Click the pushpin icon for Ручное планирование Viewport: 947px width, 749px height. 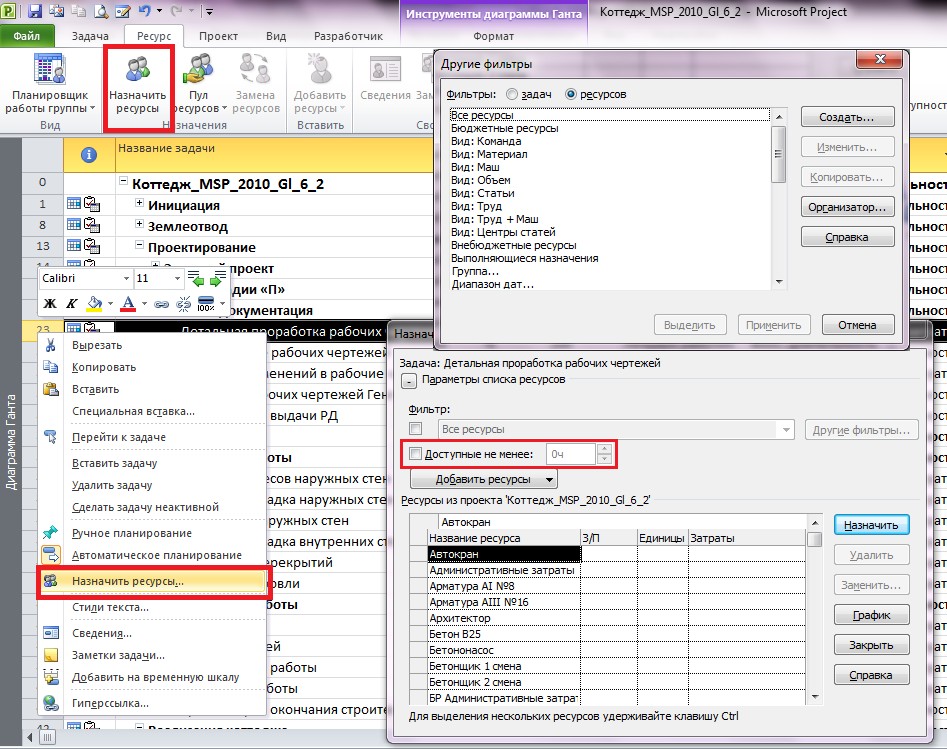click(51, 532)
